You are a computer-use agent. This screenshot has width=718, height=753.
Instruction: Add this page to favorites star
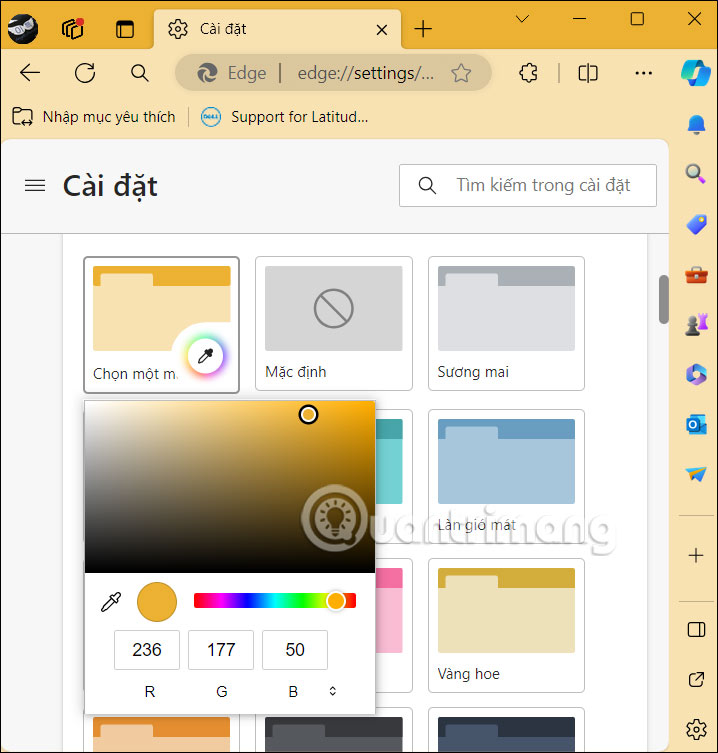(461, 73)
